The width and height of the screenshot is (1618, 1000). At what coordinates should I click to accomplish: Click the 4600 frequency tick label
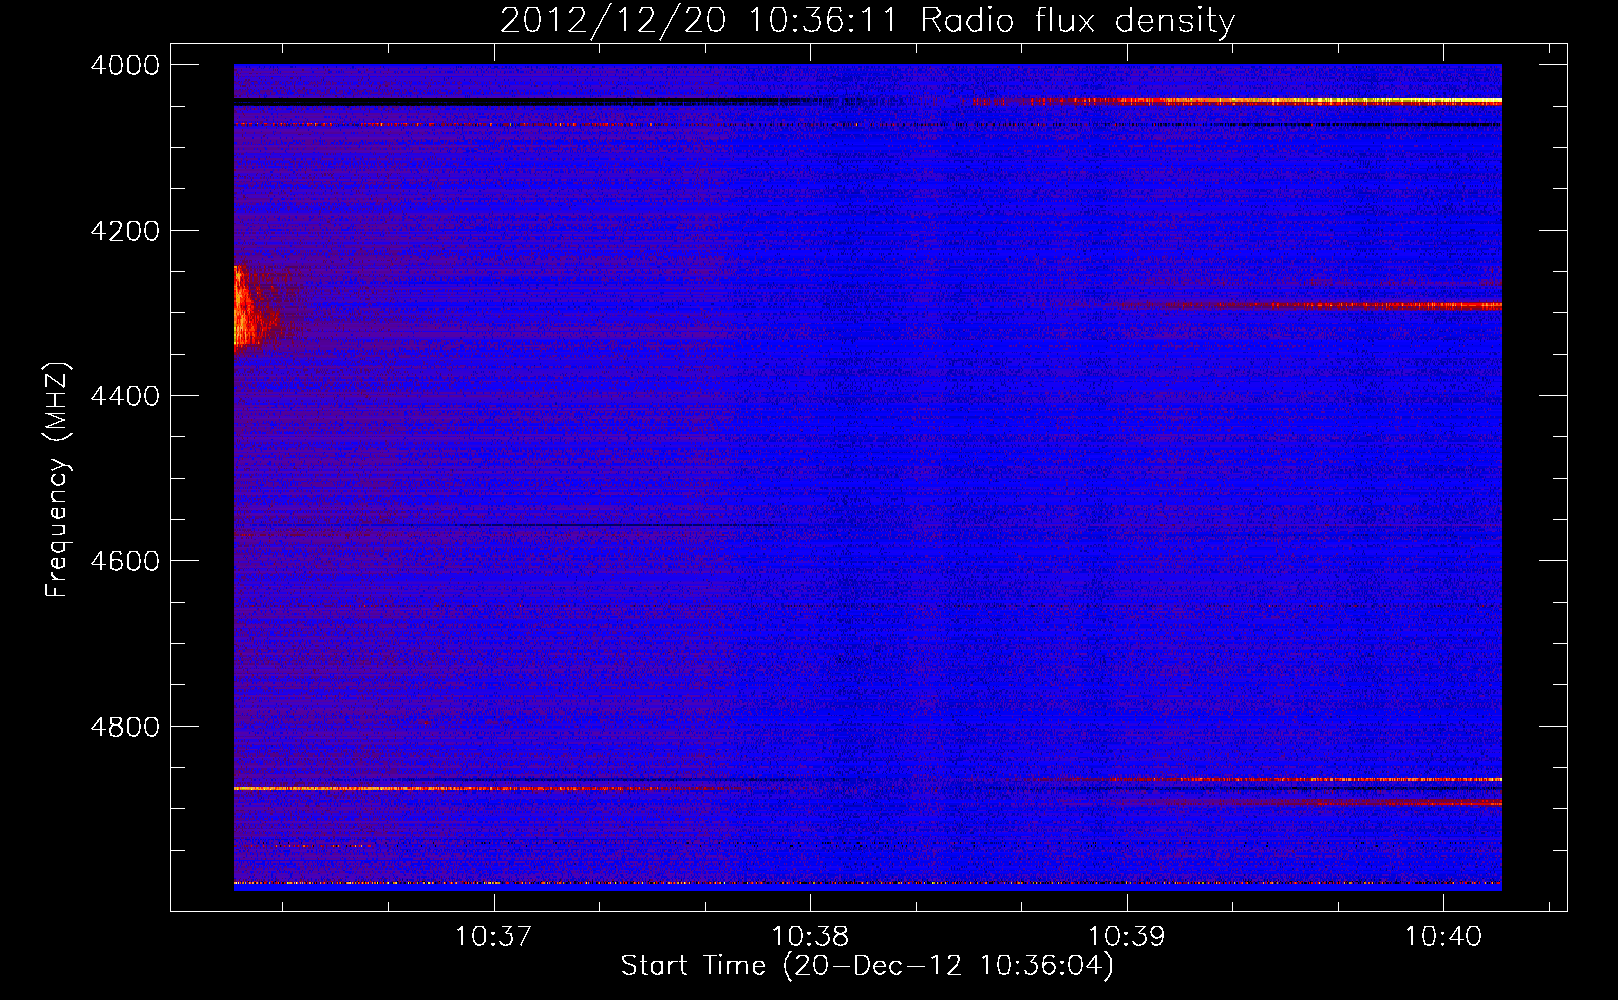tap(125, 561)
